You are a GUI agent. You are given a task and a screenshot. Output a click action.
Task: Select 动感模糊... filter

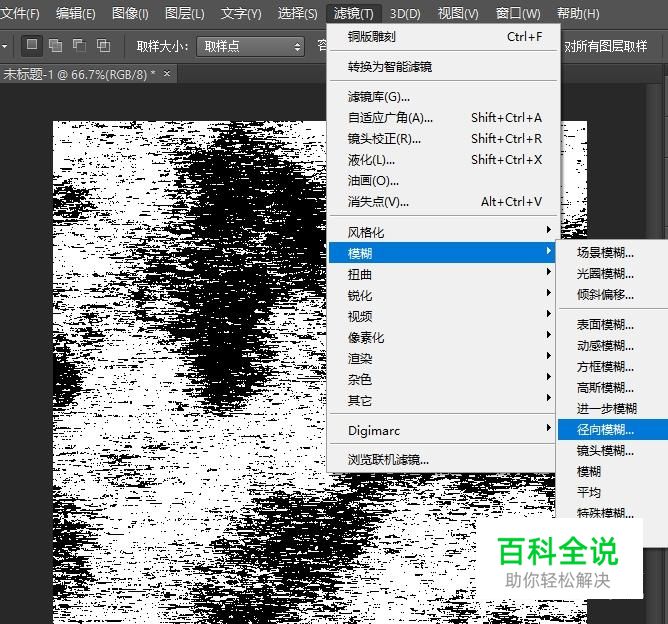coord(613,345)
